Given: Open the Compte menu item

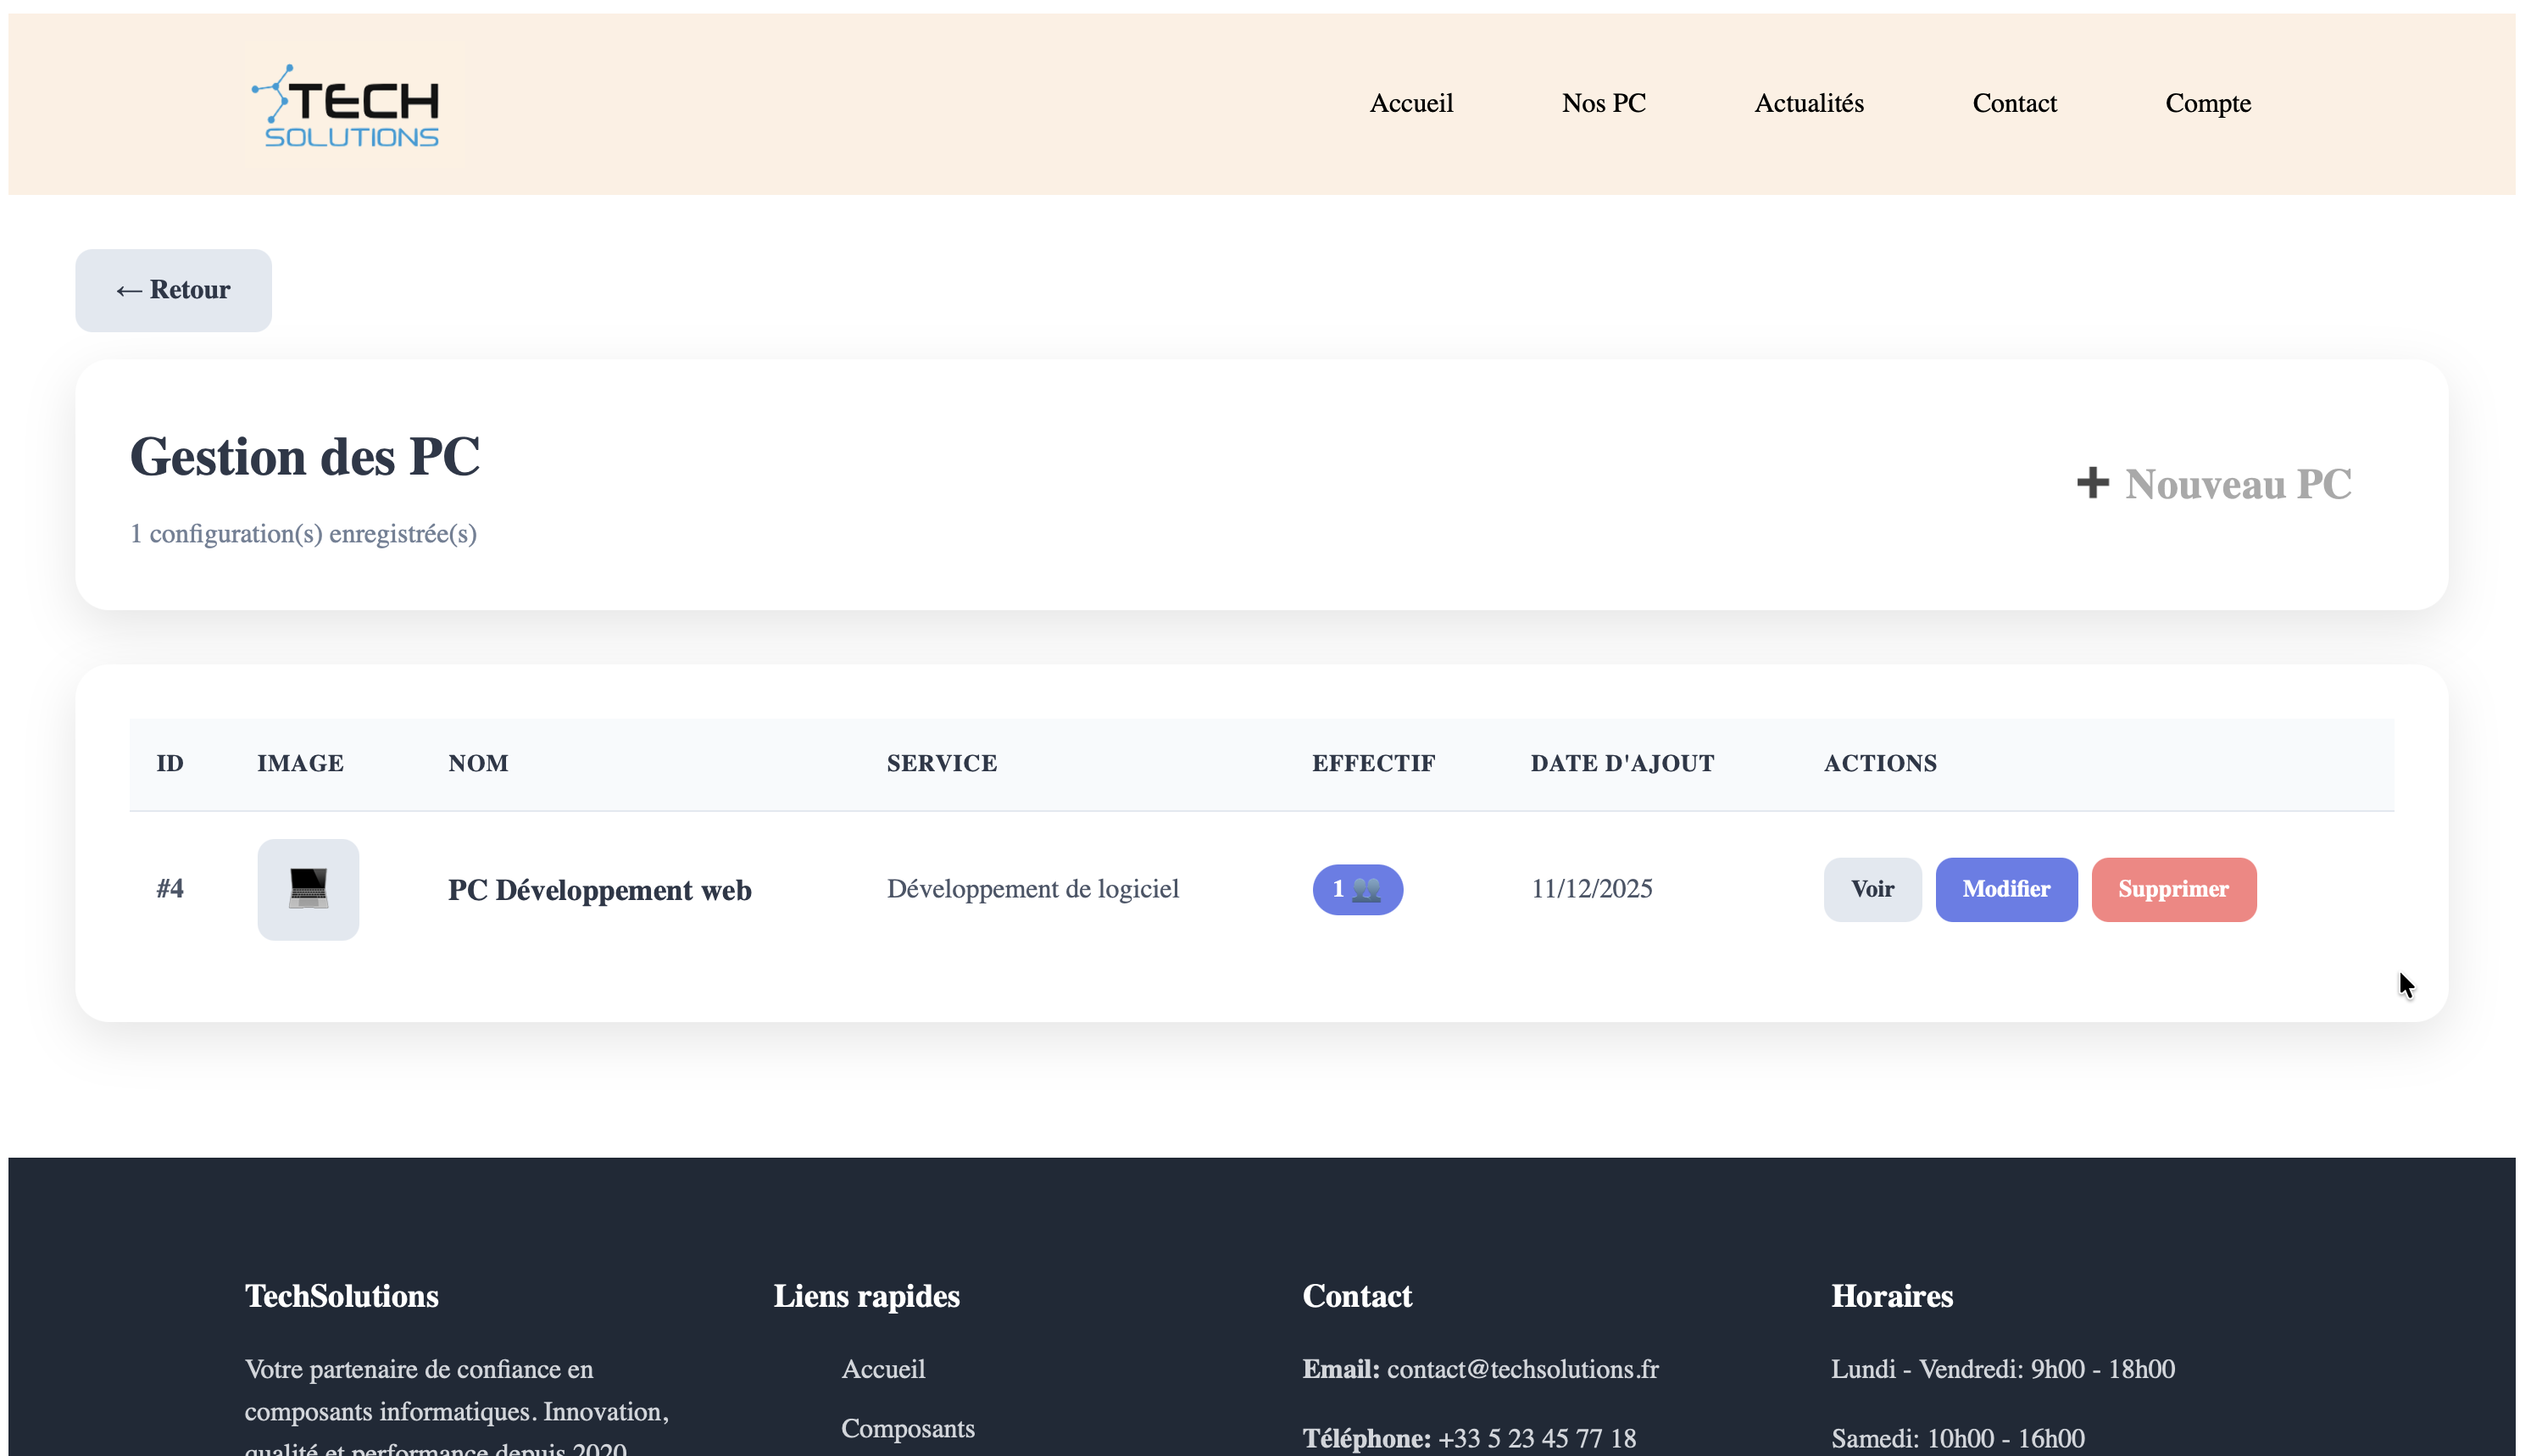Looking at the screenshot, I should (x=2208, y=103).
